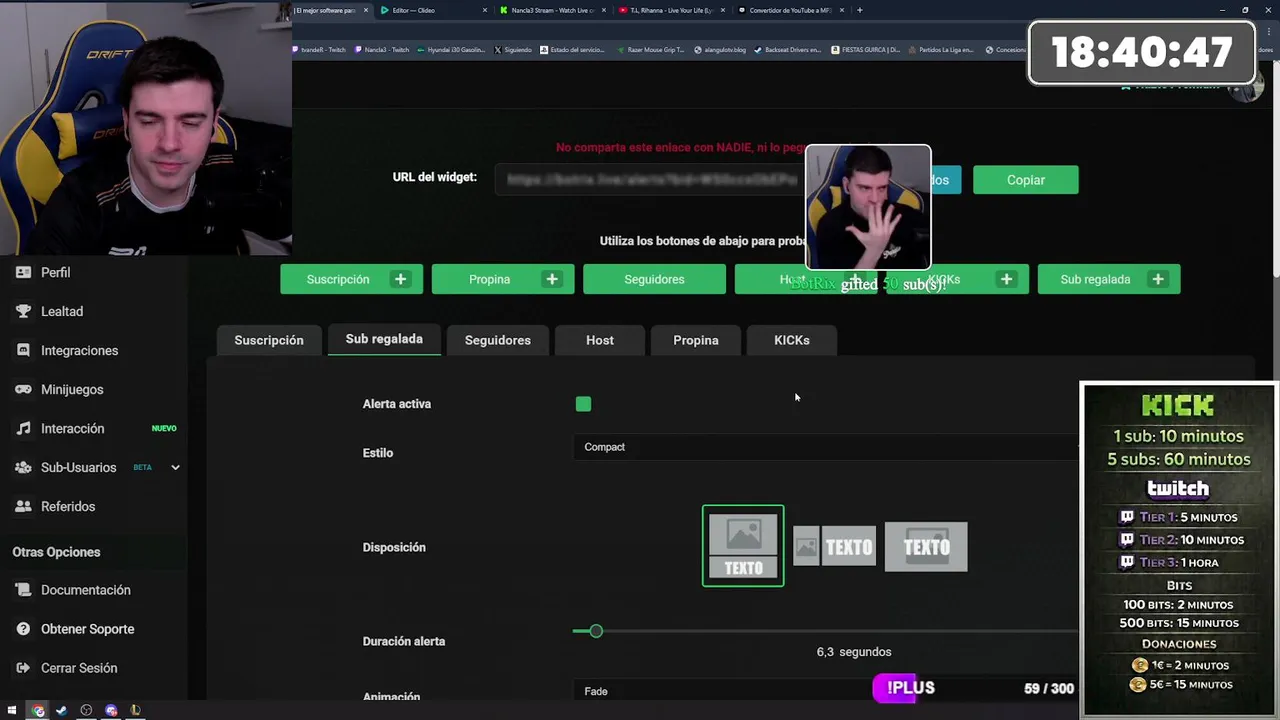Screen dimensions: 1280x720
Task: Open Hyundai i30 Gasolina bookmark
Action: click(451, 49)
